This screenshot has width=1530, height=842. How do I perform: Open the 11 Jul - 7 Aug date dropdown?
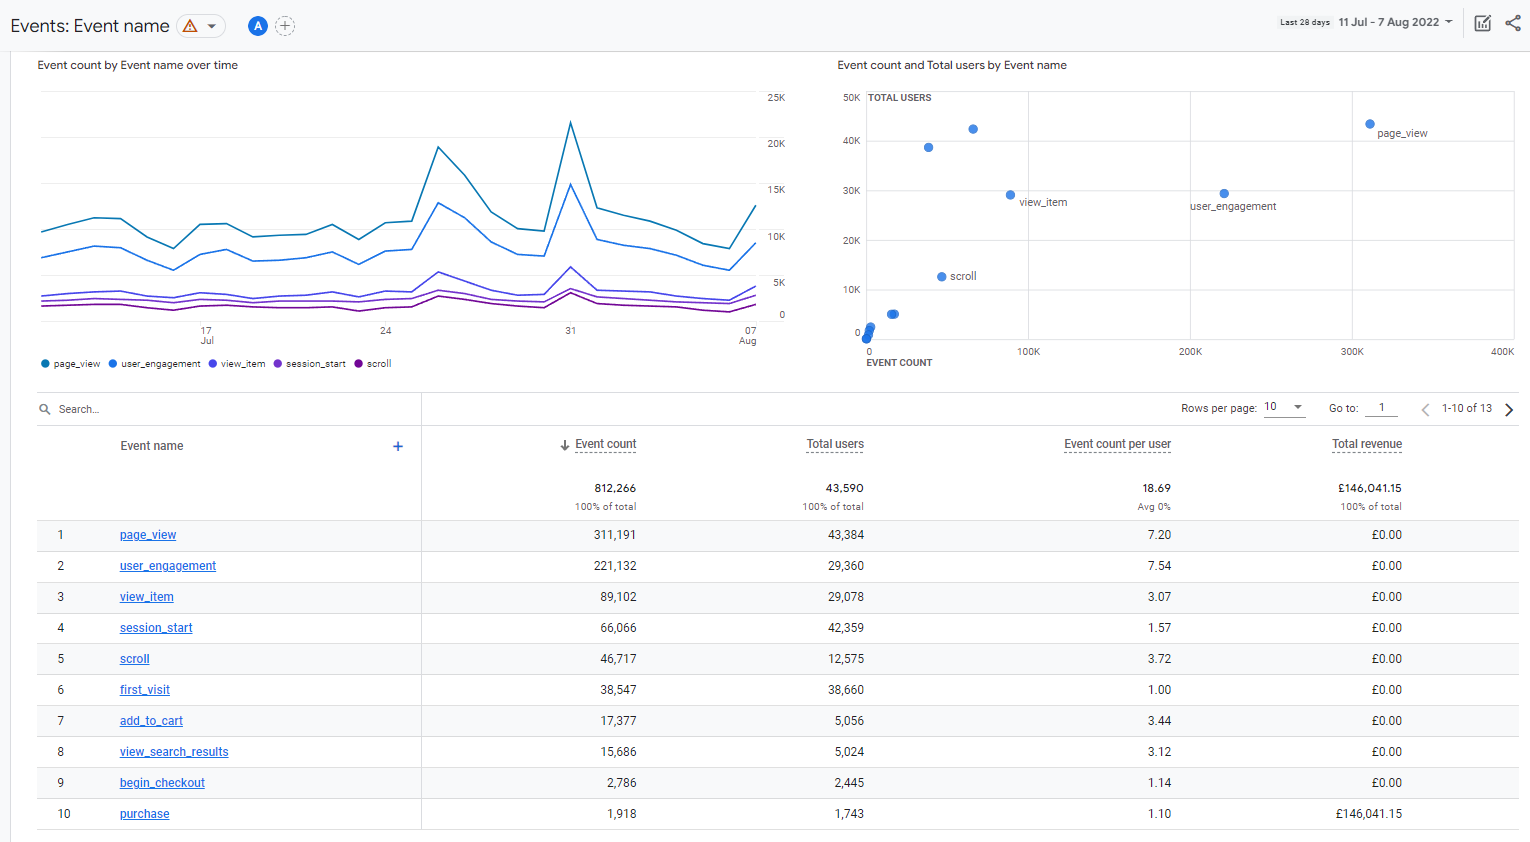1390,21
